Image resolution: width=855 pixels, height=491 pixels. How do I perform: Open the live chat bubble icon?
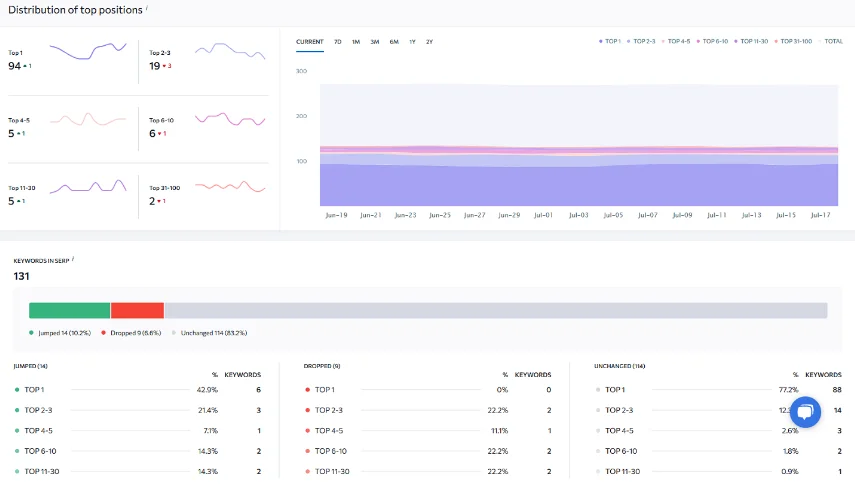[805, 411]
